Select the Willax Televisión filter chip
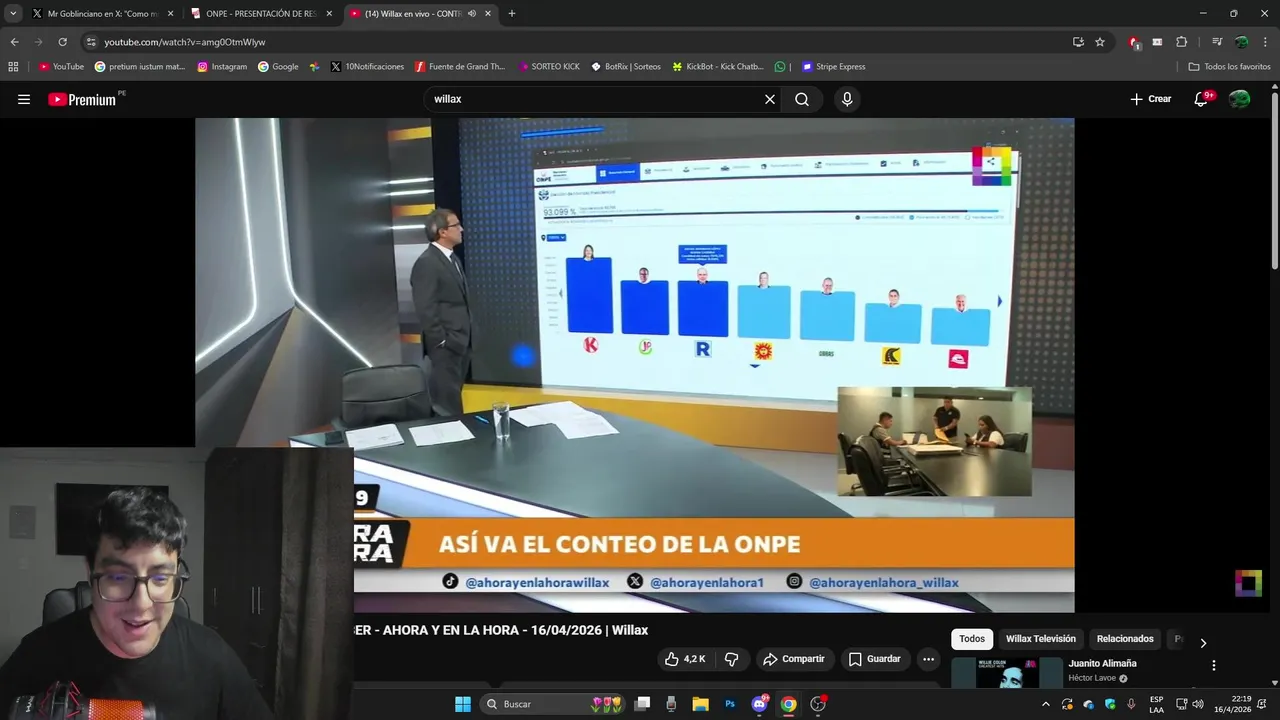Screen dimensions: 1280x720 tap(1041, 639)
